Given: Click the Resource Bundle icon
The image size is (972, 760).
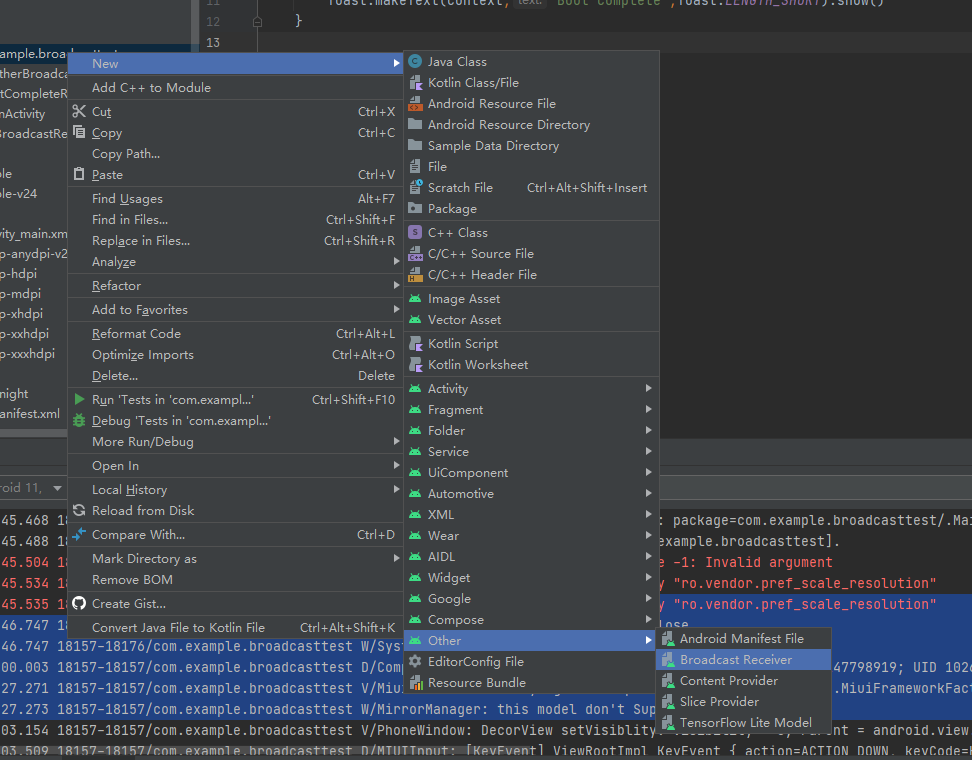Looking at the screenshot, I should (x=415, y=683).
